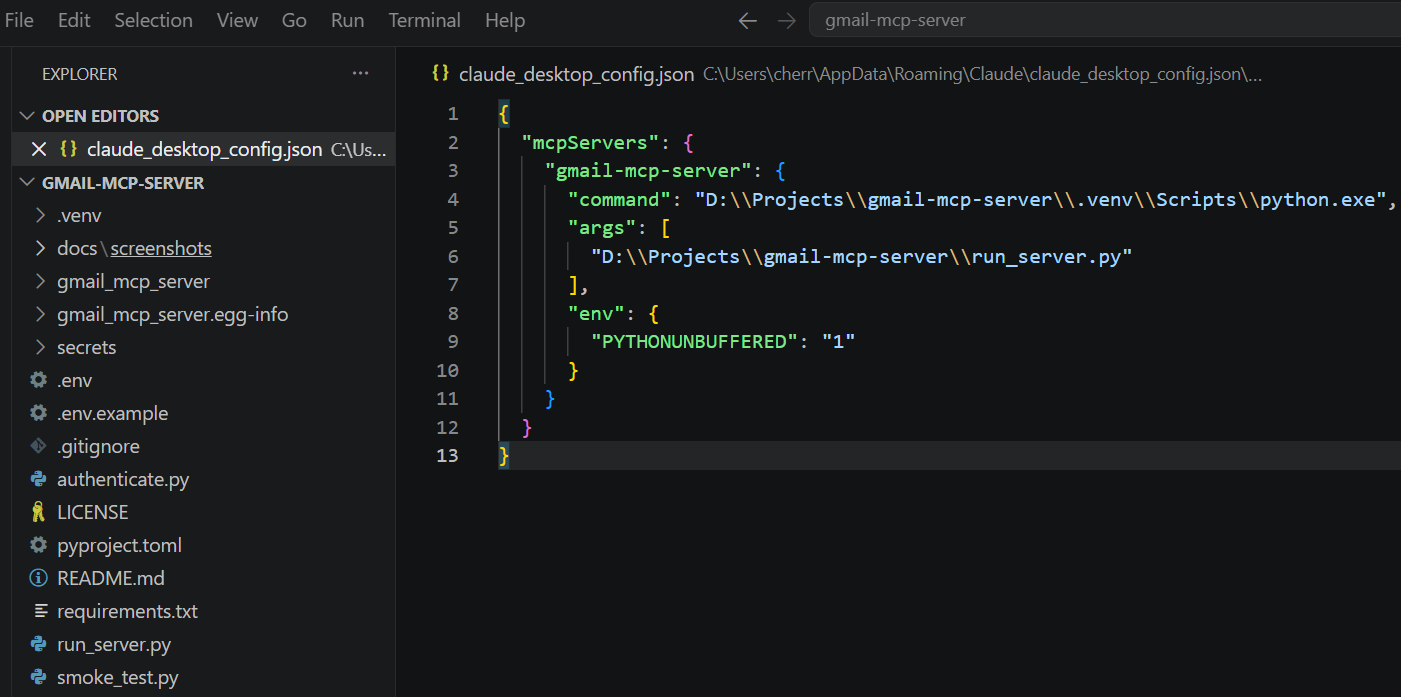Click the JSON braces icon in editor breadcrumb
The width and height of the screenshot is (1401, 697).
coord(440,73)
